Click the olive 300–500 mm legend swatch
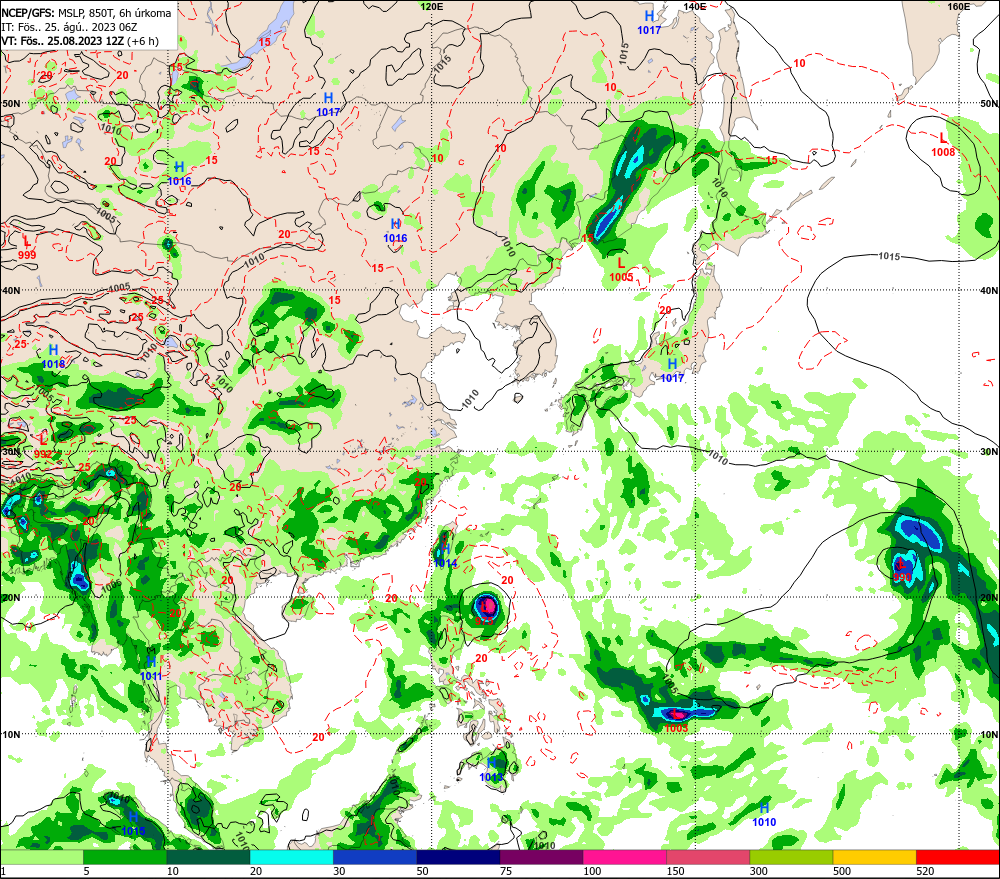This screenshot has height=879, width=1000. pos(791,857)
